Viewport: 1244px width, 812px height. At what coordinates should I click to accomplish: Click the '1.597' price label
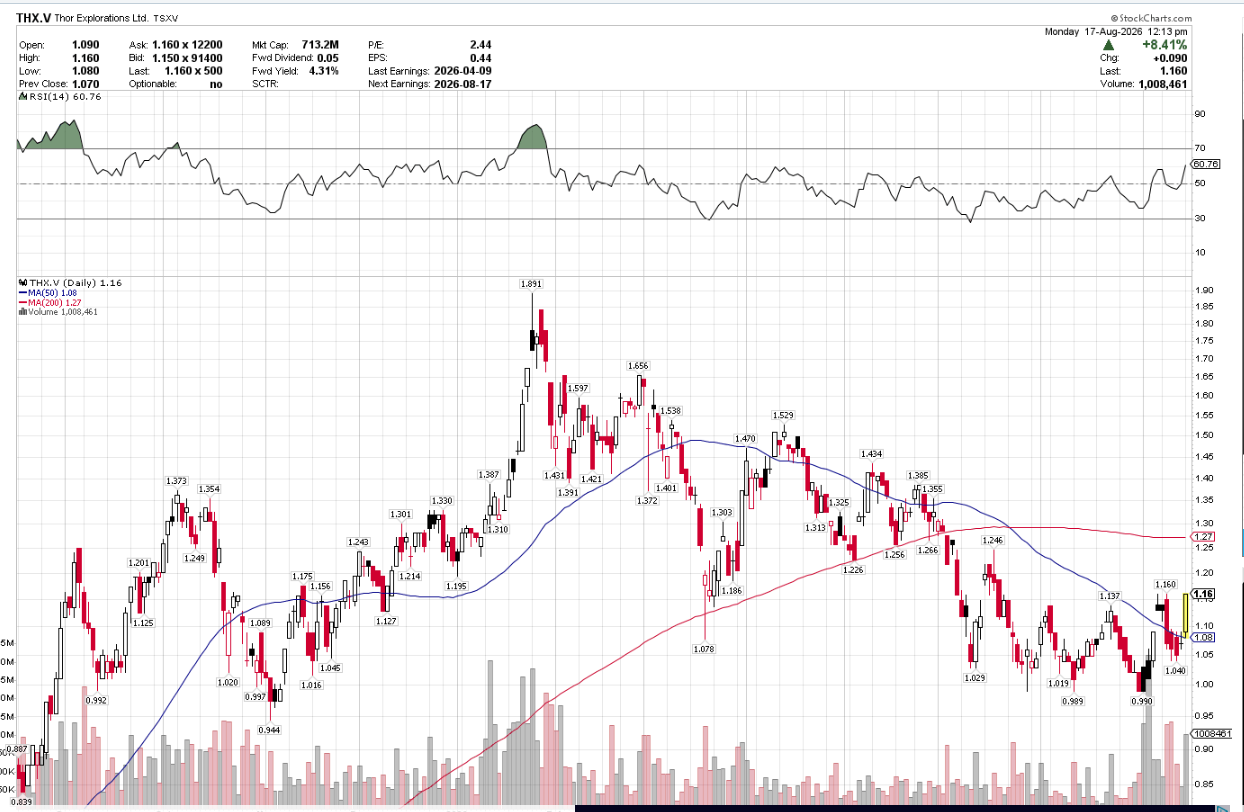pos(577,388)
